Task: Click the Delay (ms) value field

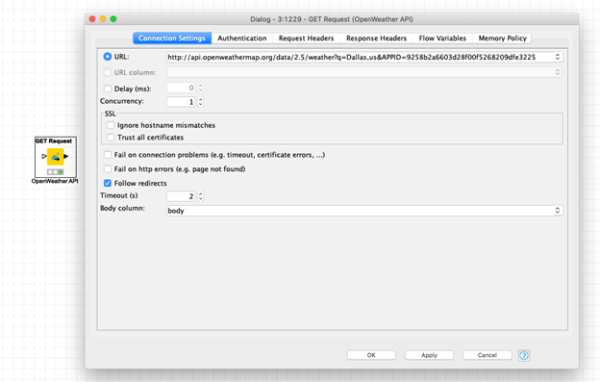Action: pyautogui.click(x=181, y=88)
